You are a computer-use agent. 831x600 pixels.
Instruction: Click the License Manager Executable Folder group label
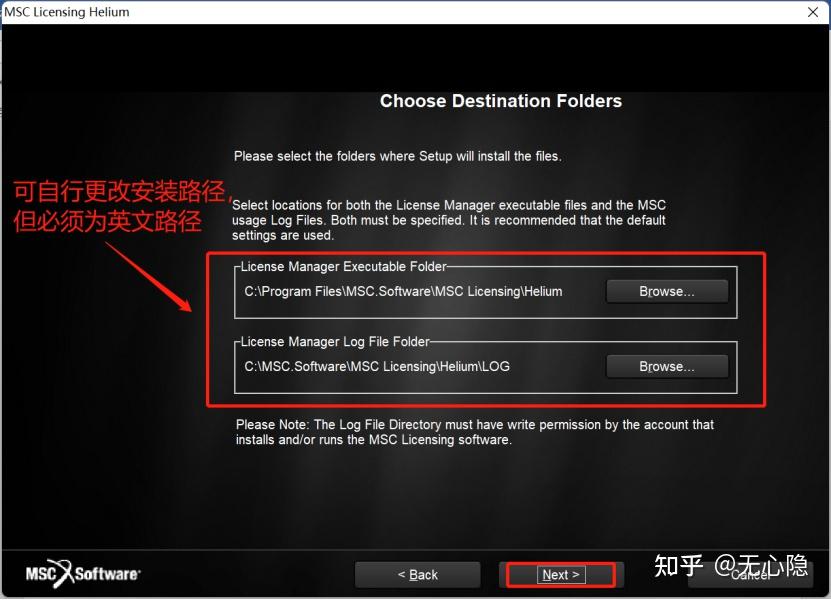click(x=343, y=267)
